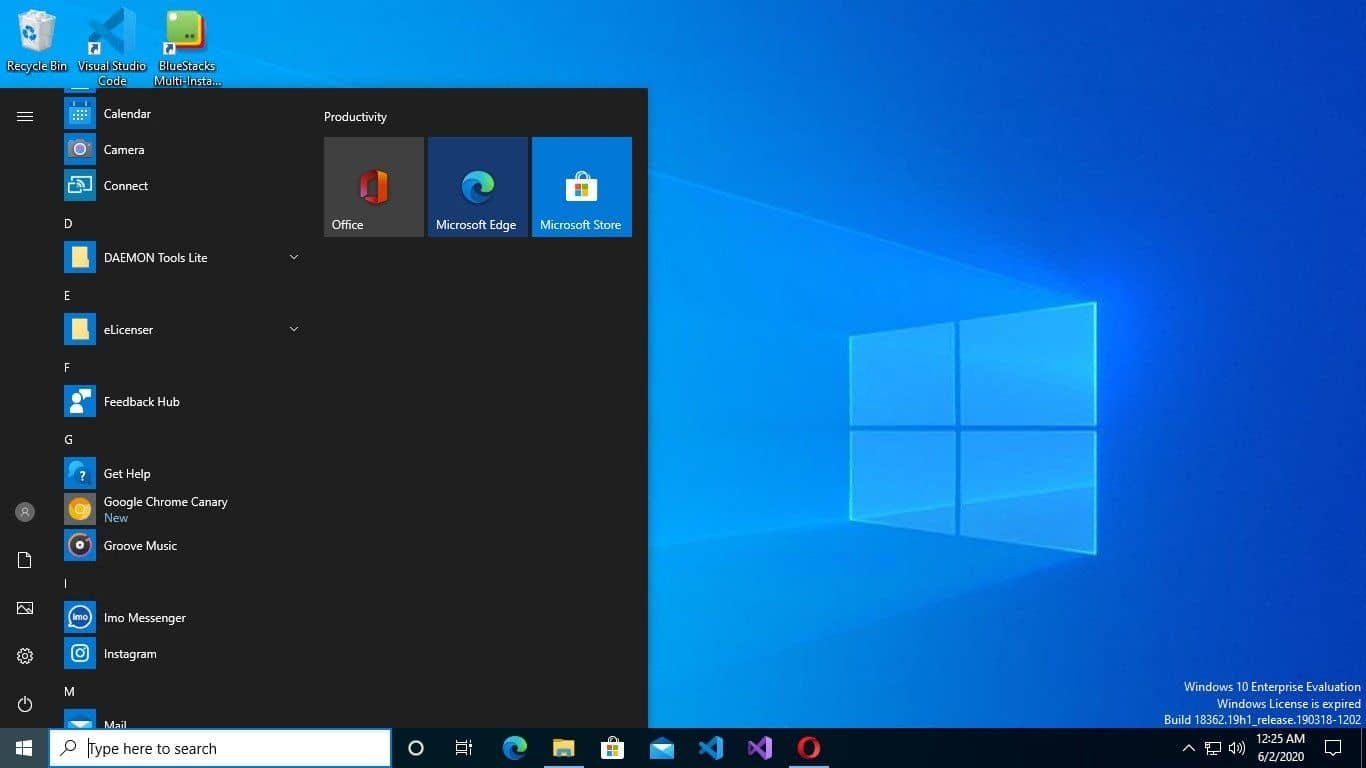Select the letter E group header
This screenshot has height=768, width=1366.
(68, 296)
